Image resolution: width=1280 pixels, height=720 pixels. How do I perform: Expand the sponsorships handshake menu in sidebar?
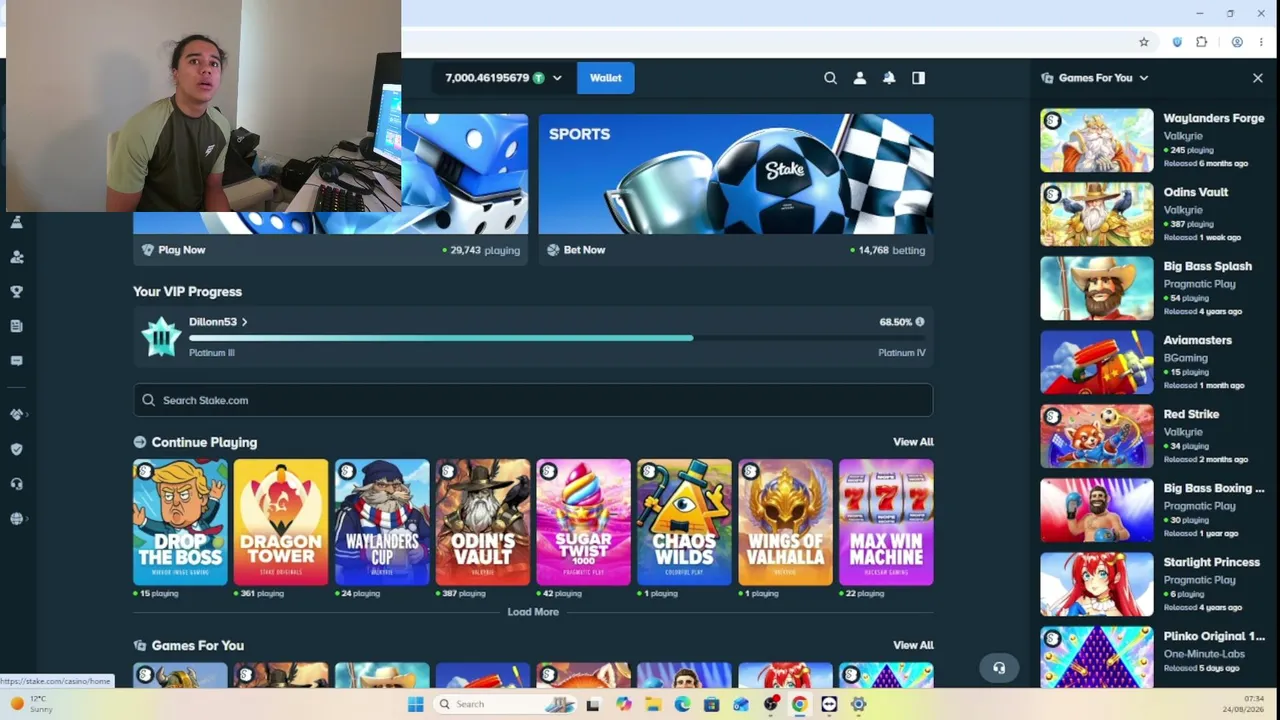pyautogui.click(x=17, y=414)
